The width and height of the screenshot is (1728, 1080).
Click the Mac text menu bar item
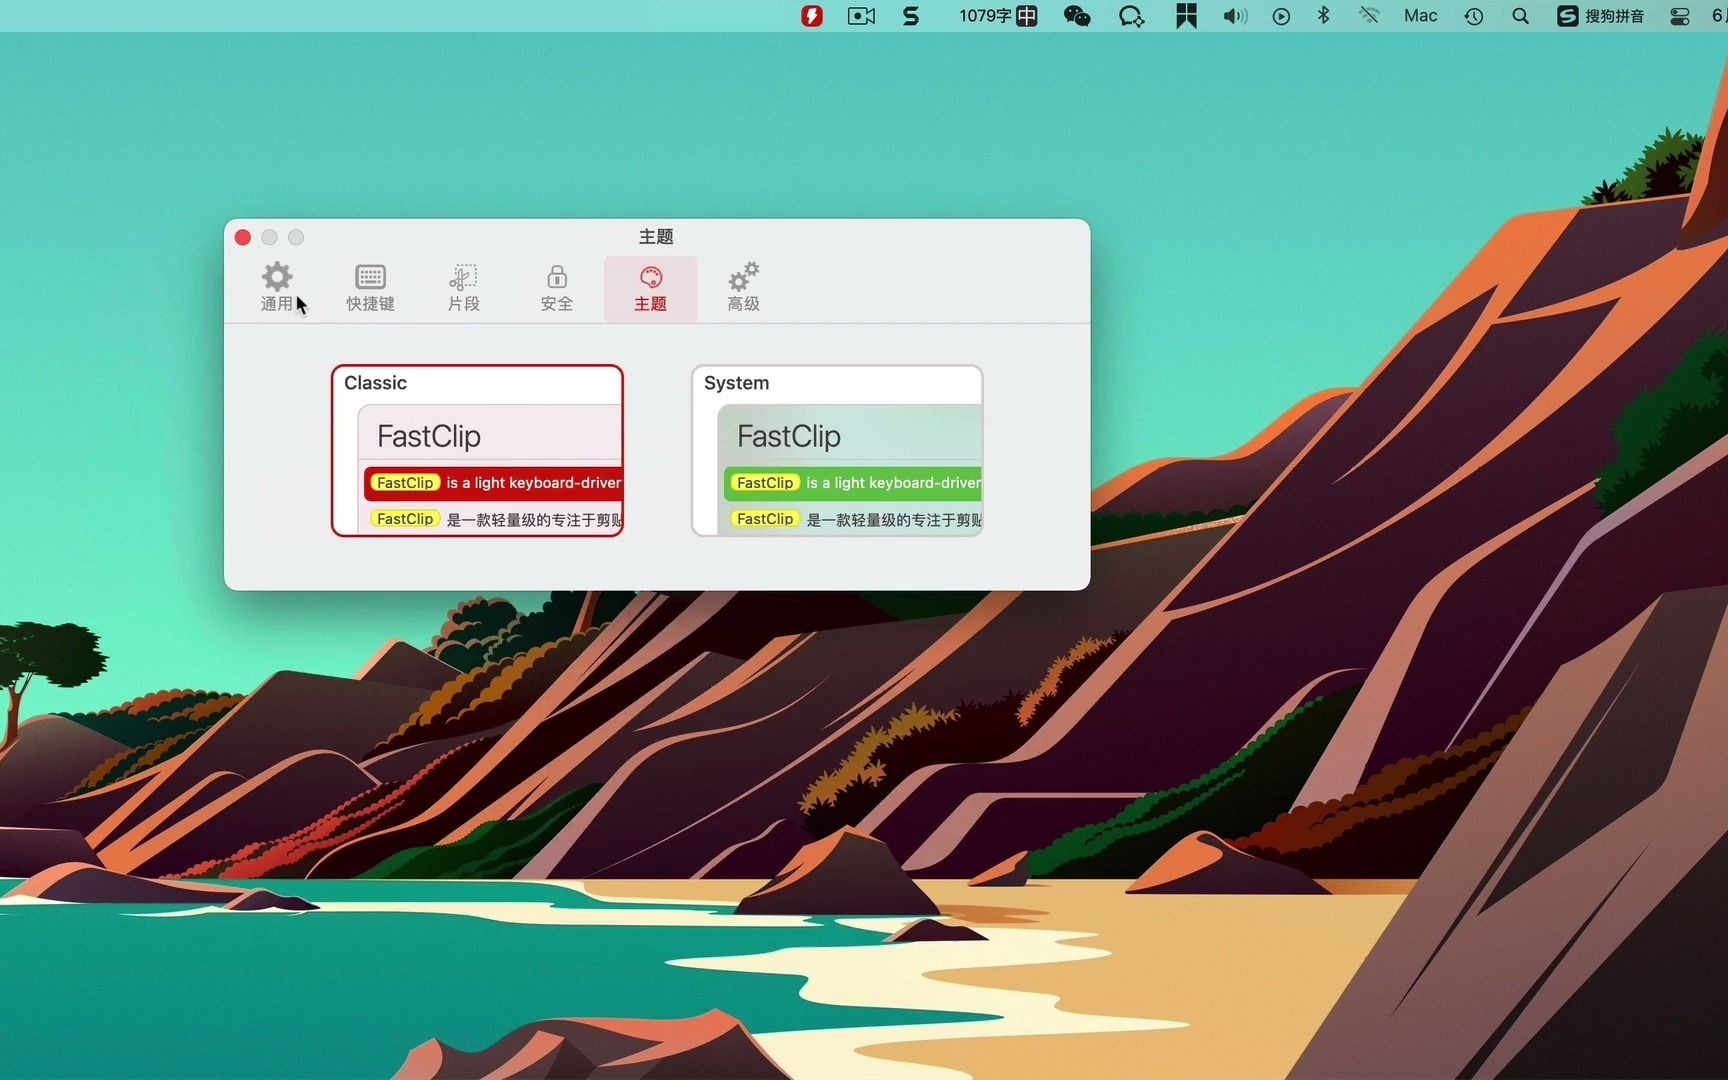pyautogui.click(x=1420, y=16)
